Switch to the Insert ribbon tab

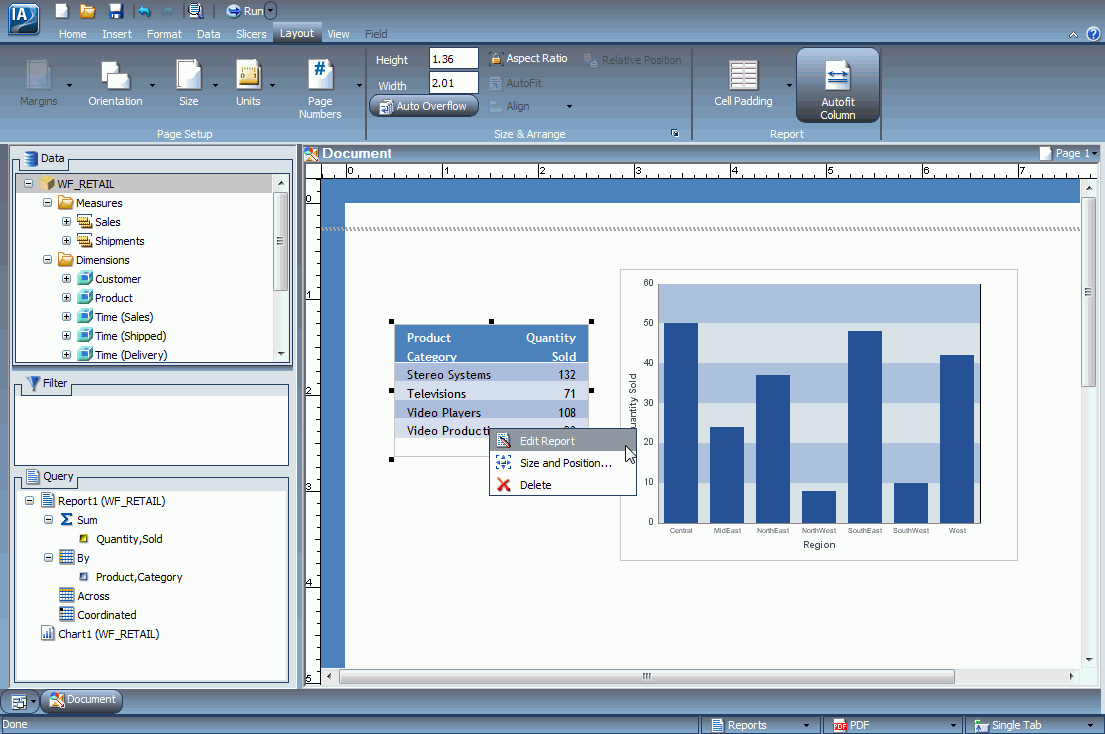point(117,34)
